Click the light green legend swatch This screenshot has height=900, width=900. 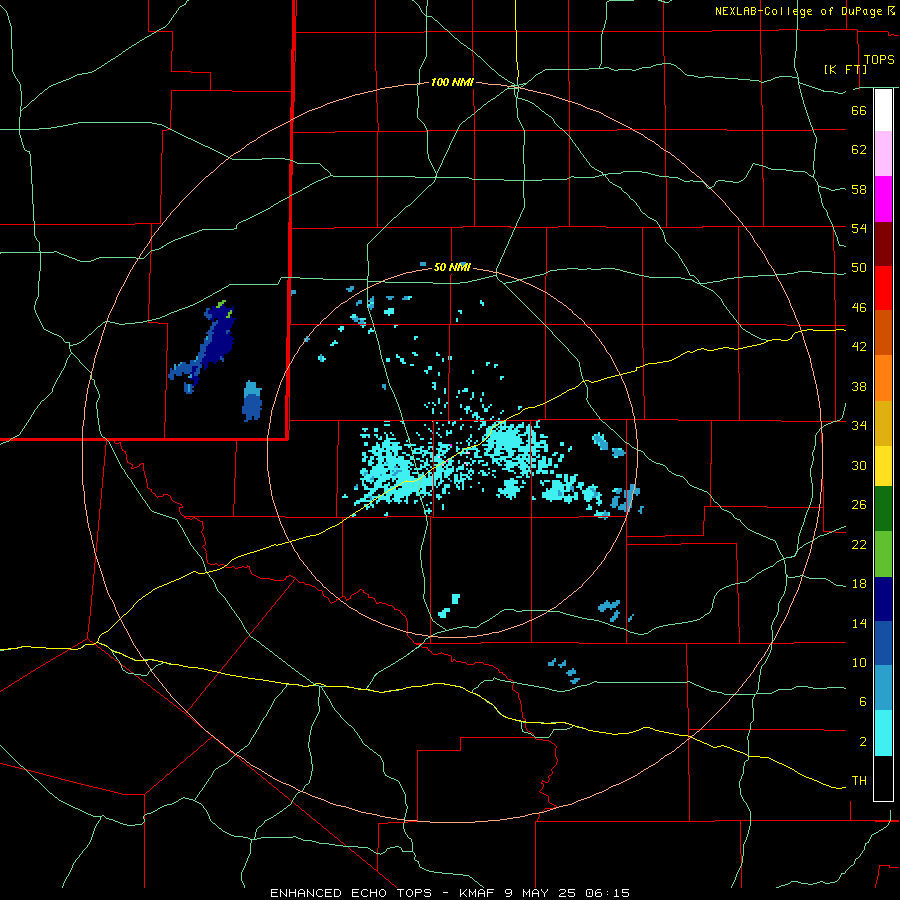883,554
